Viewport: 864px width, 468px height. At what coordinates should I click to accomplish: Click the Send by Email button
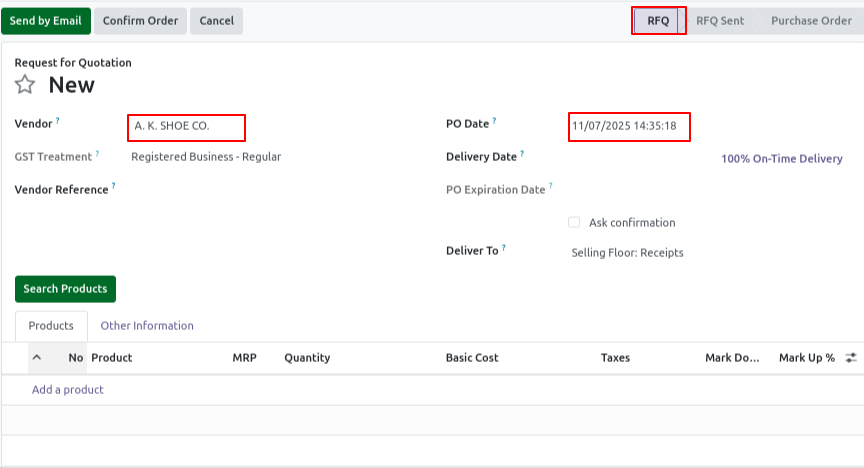click(46, 21)
